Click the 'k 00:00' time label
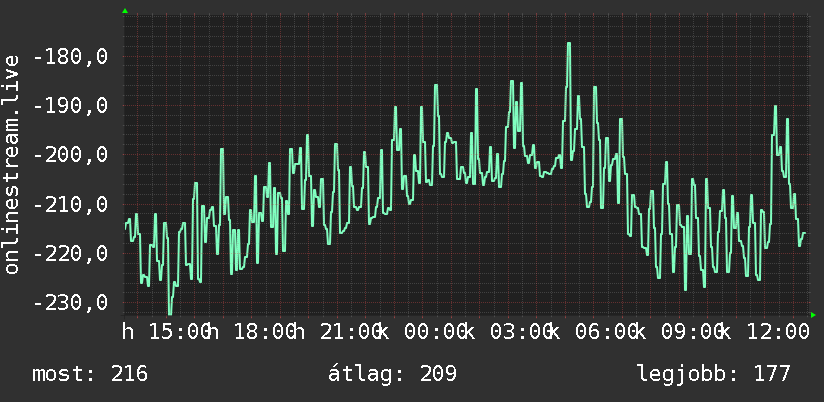 tap(423, 332)
